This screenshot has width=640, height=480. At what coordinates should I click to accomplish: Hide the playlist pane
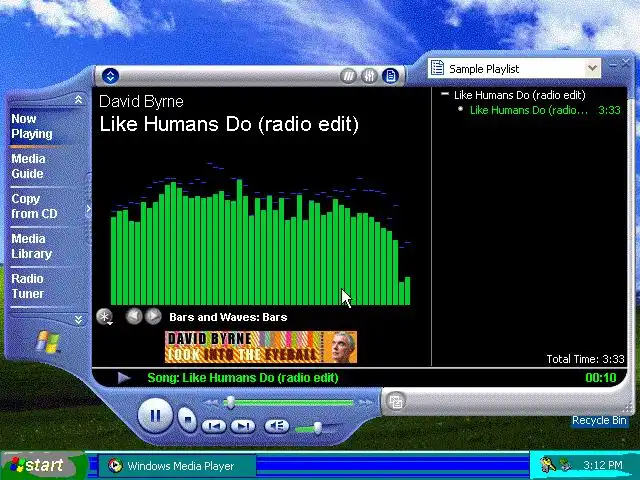(391, 76)
